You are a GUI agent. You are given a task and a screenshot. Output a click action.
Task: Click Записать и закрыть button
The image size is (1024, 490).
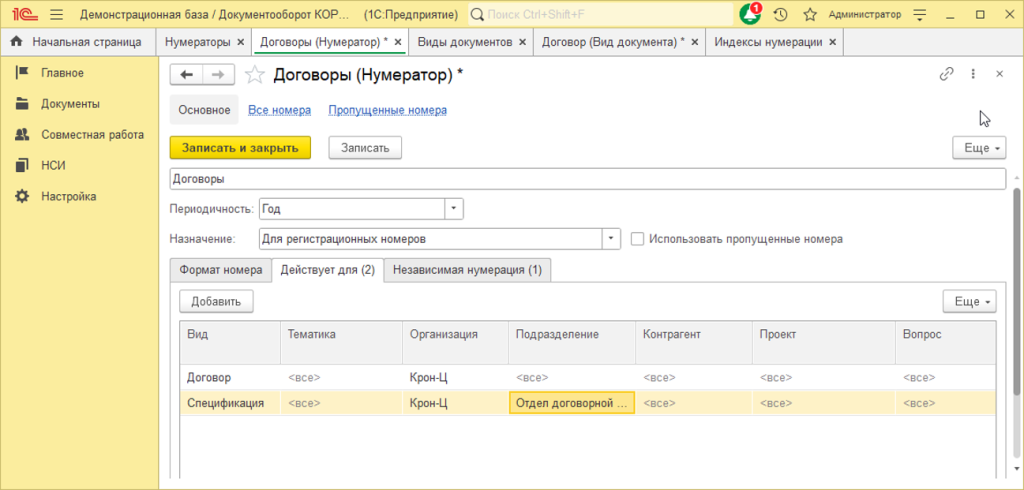click(x=240, y=148)
